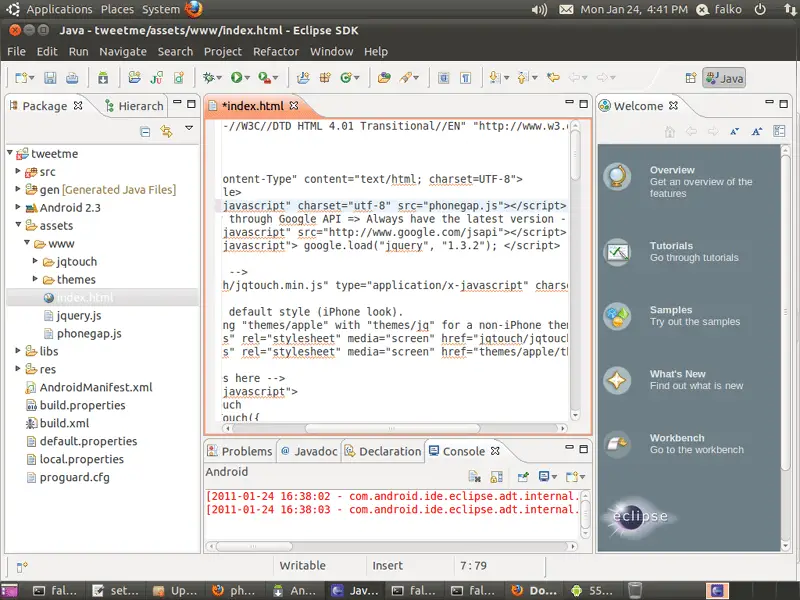This screenshot has height=600, width=800.
Task: Click the Previous Annotation icon
Action: (x=522, y=78)
